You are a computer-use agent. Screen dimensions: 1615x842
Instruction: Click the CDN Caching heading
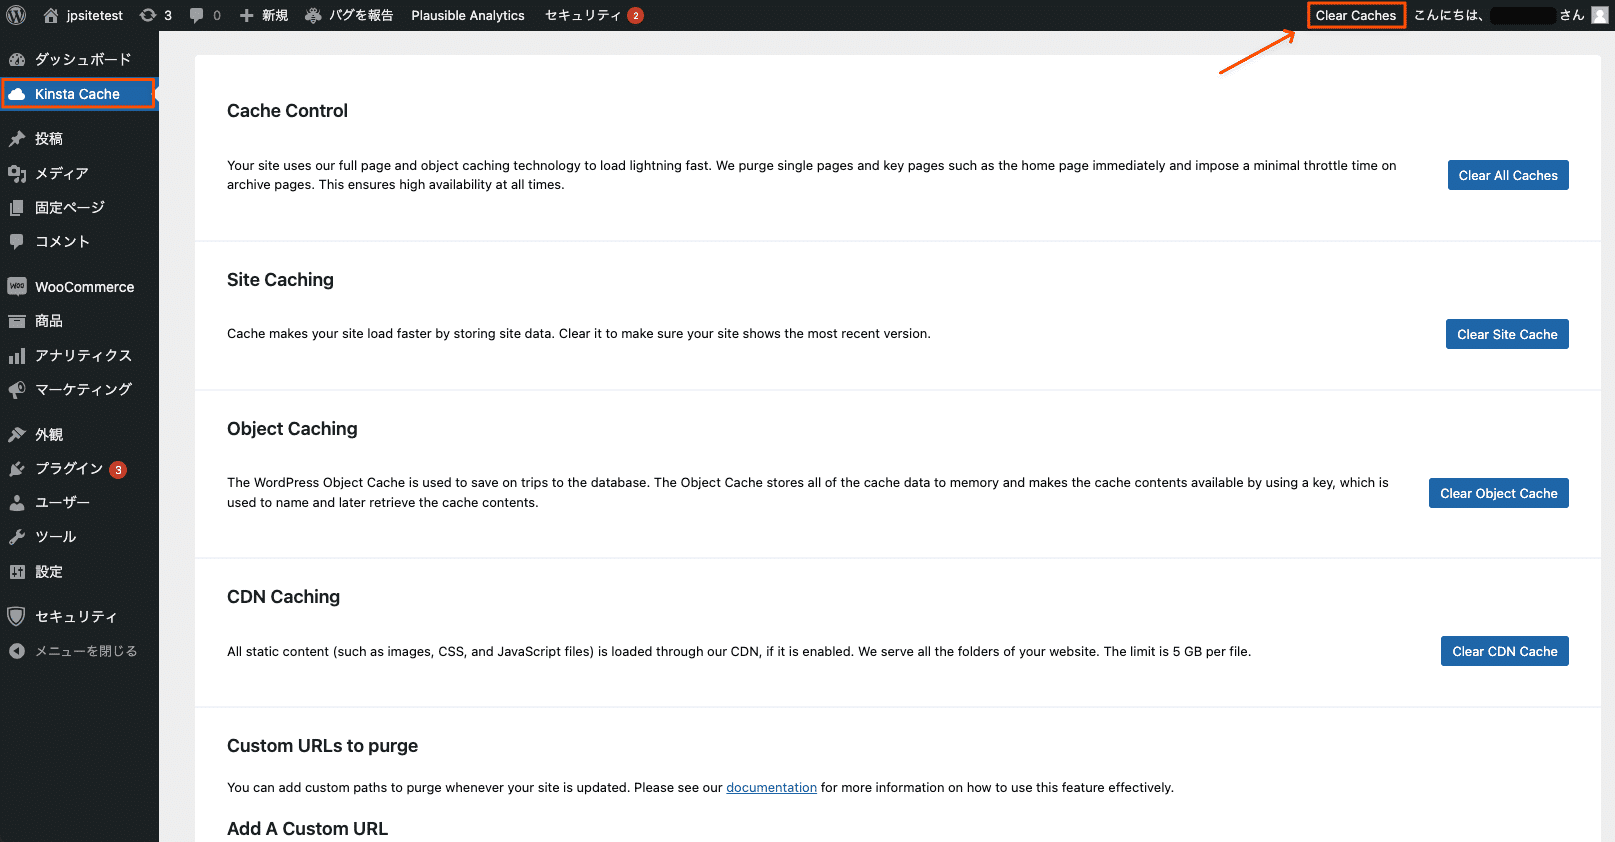tap(283, 597)
